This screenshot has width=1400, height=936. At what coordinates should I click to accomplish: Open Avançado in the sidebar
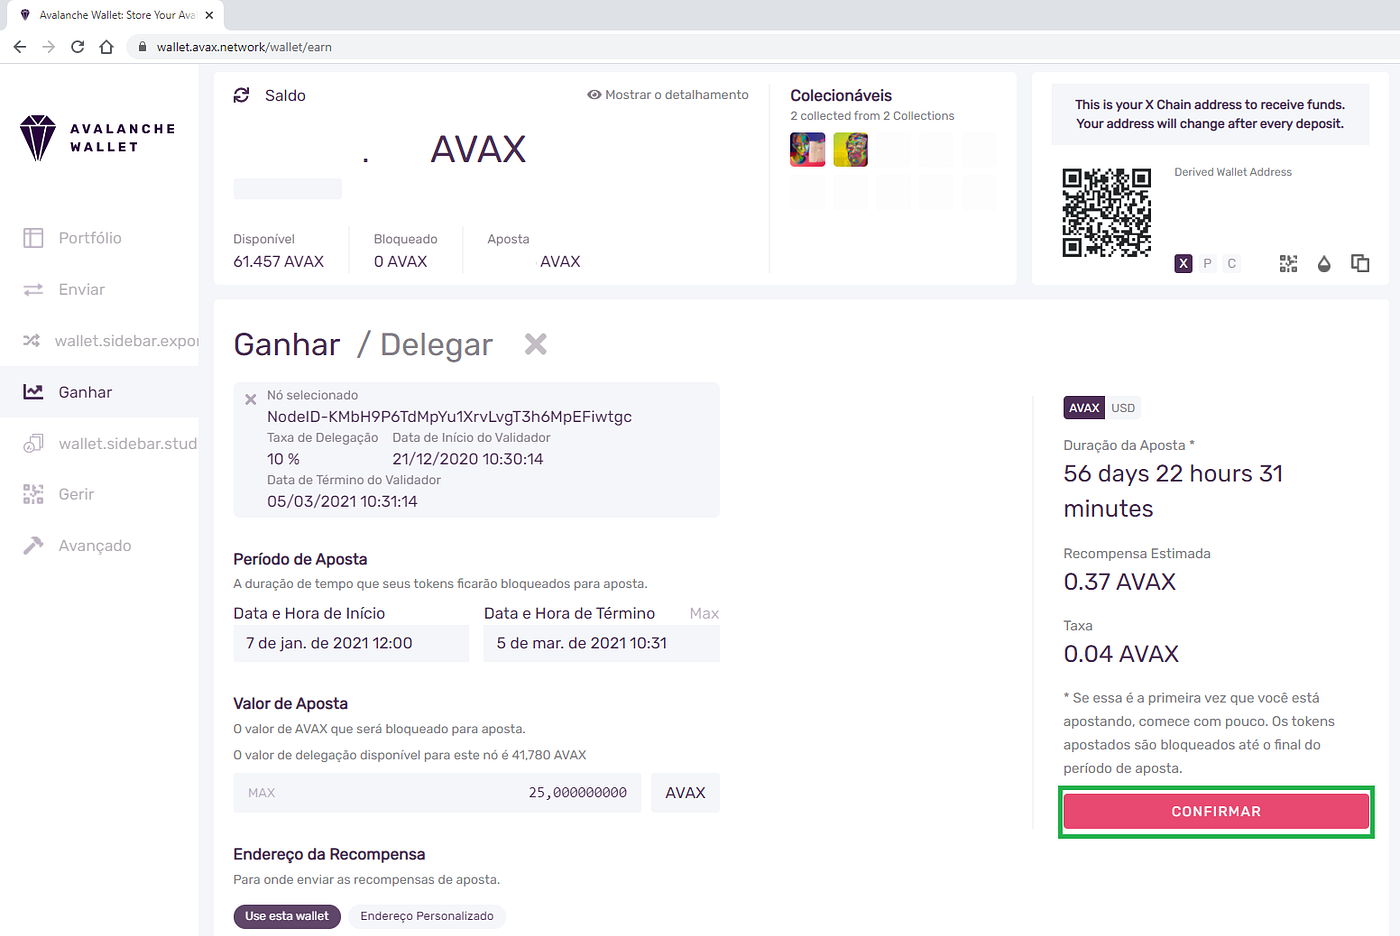77,545
